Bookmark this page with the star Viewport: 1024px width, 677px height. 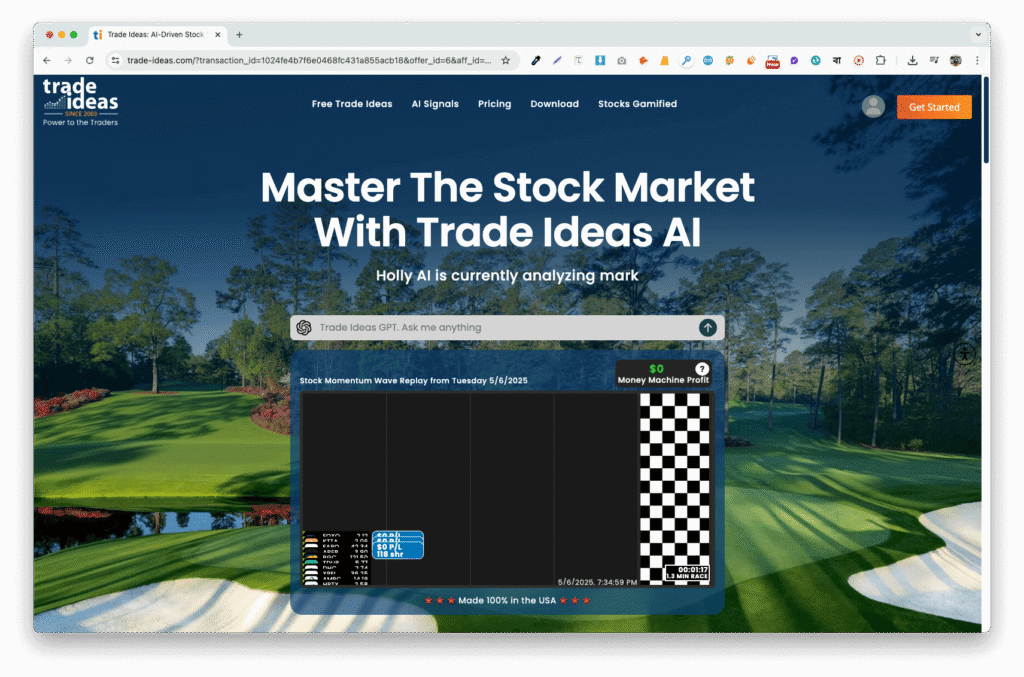pyautogui.click(x=505, y=61)
